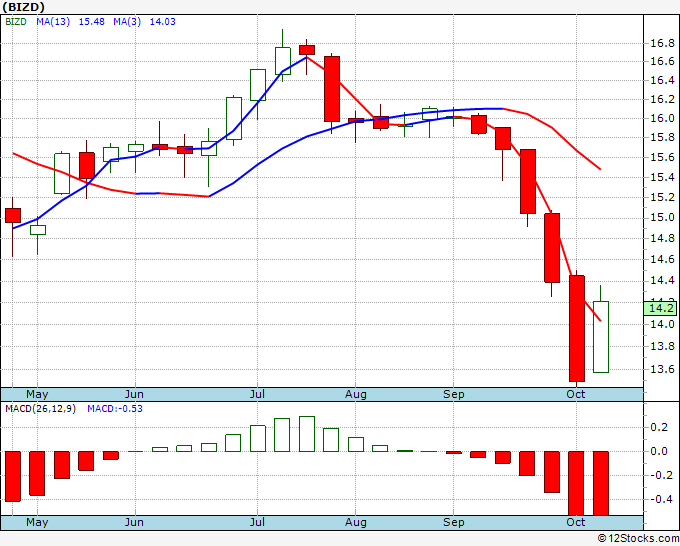This screenshot has height=546, width=680.
Task: Select the tallest red candlestick above the Oct label
Action: [x=577, y=328]
